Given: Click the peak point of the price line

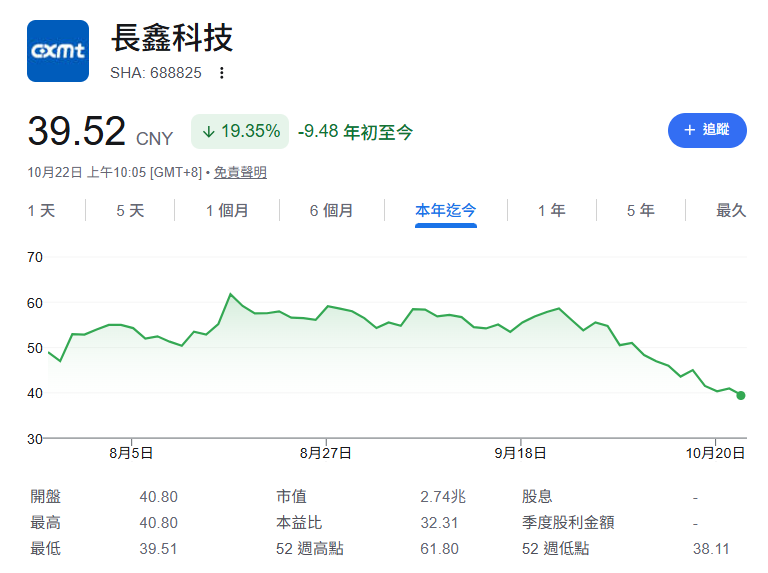Looking at the screenshot, I should pos(230,294).
